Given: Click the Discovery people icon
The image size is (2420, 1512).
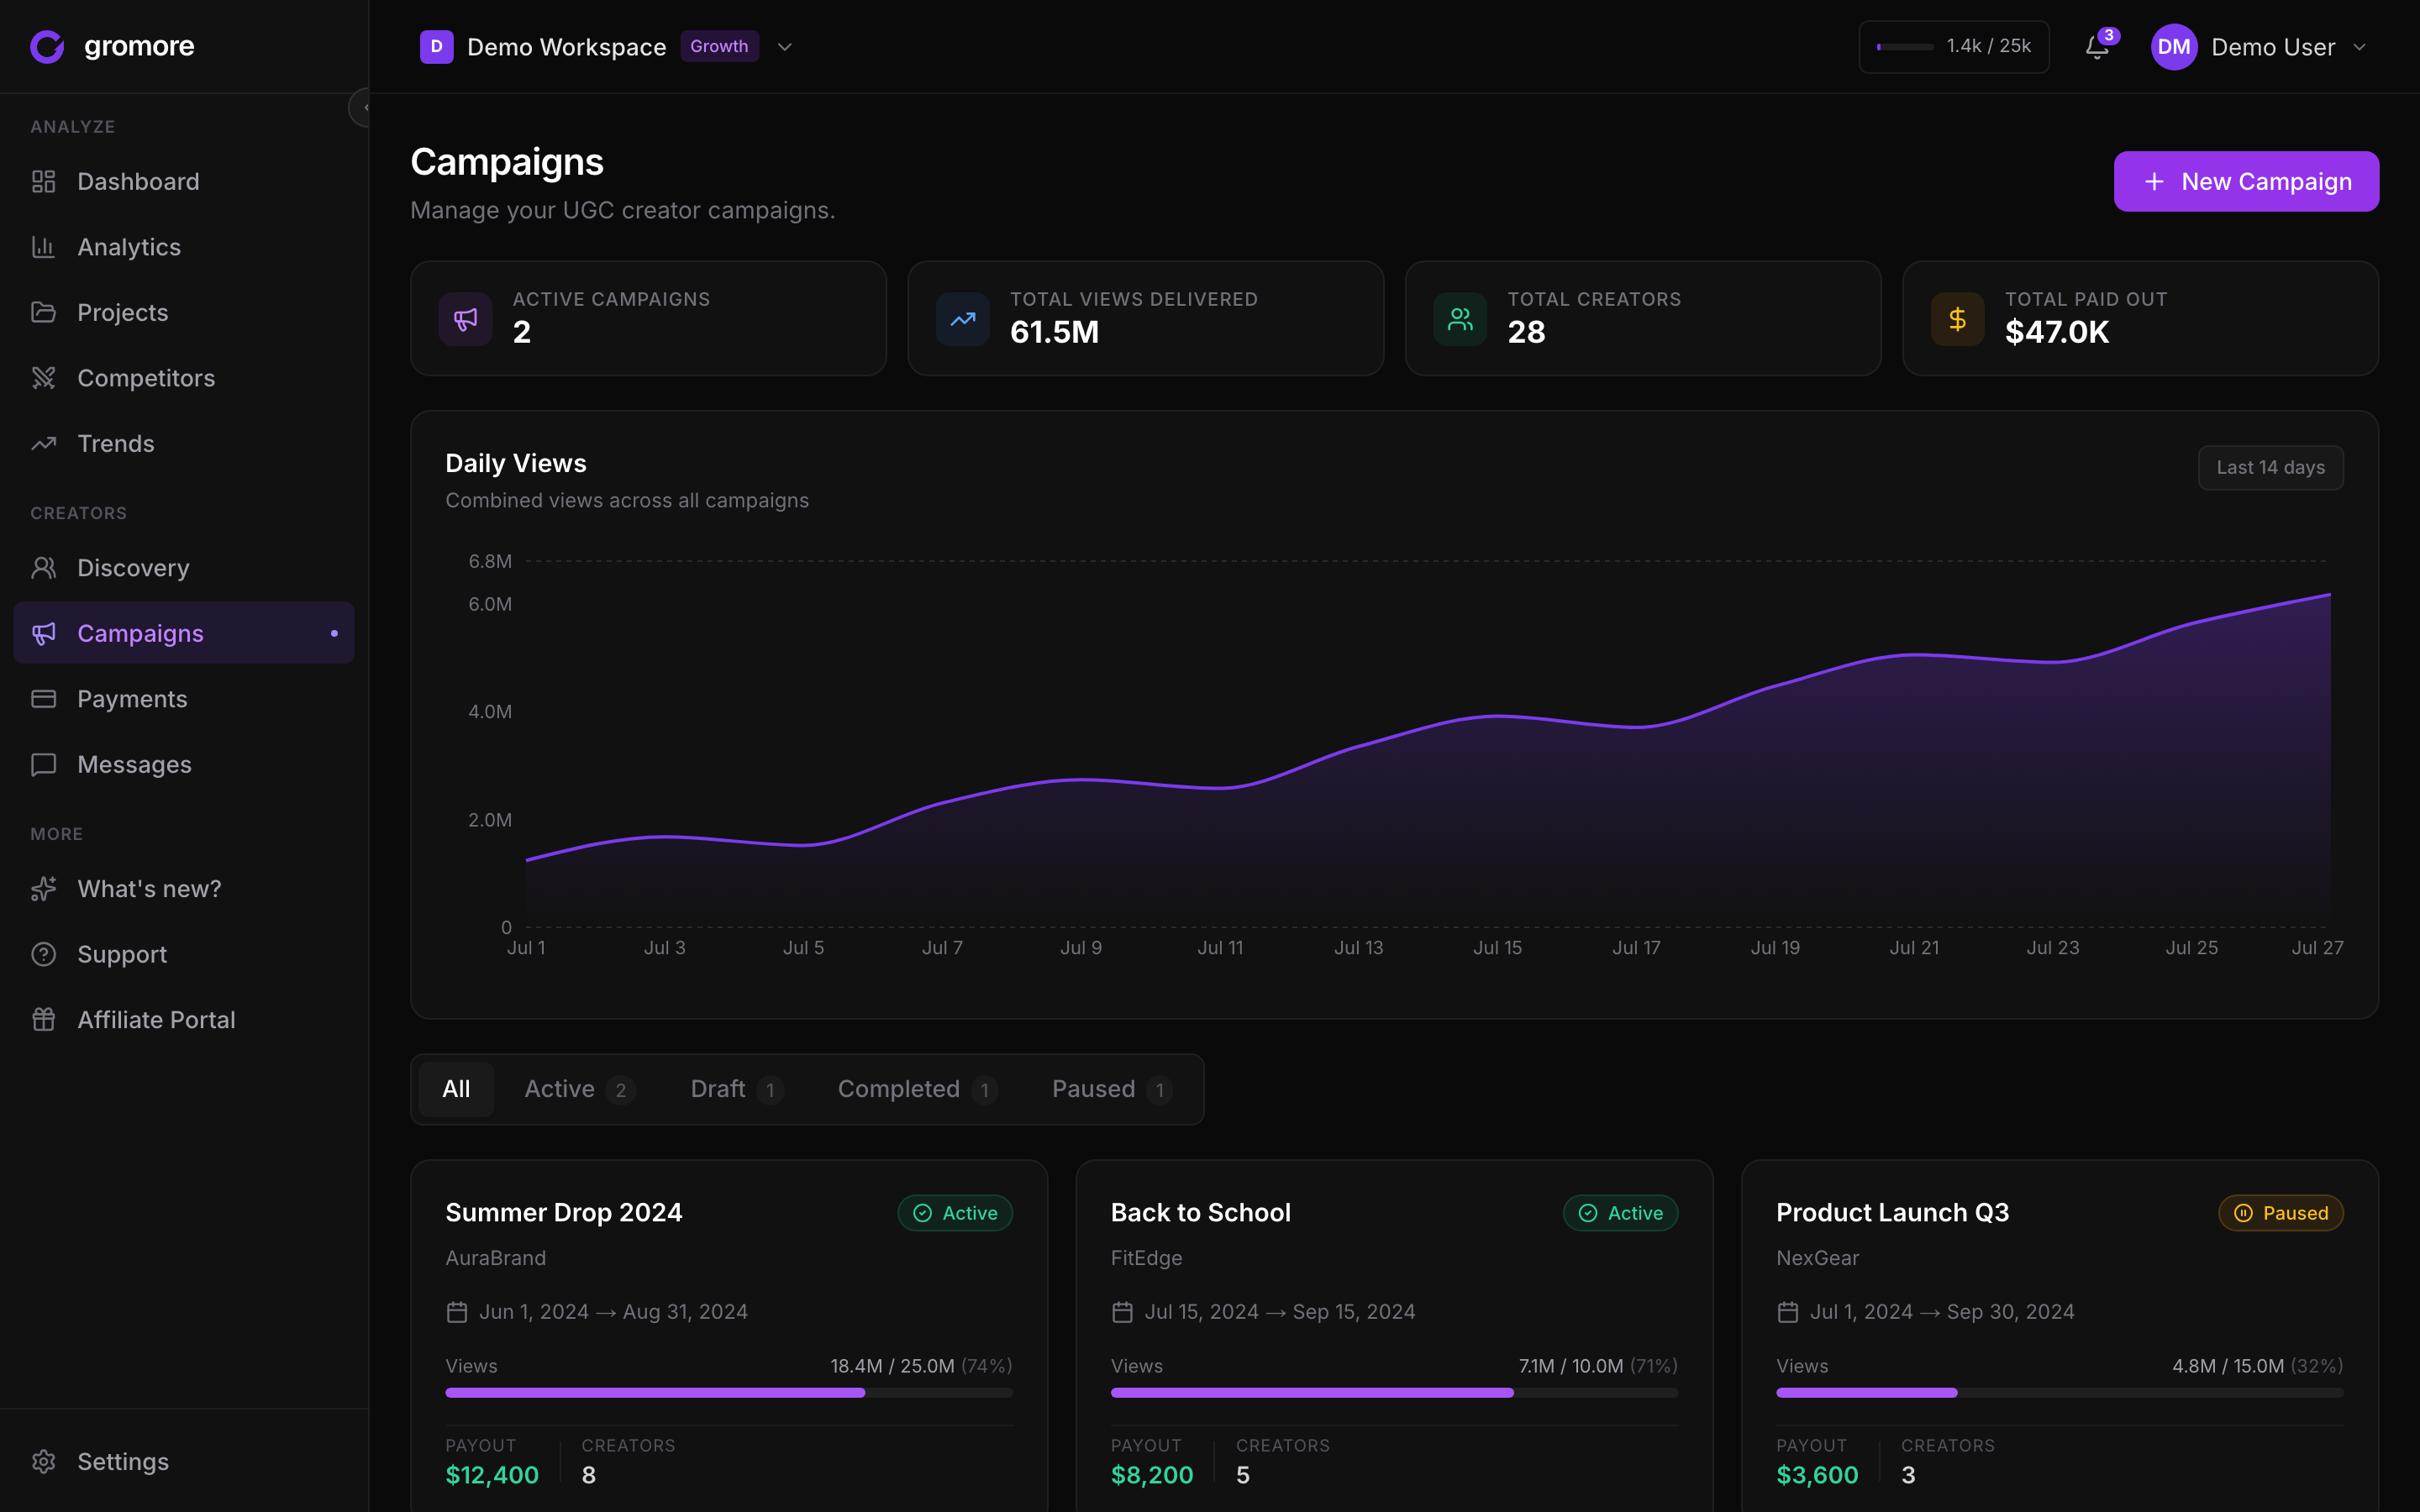Looking at the screenshot, I should (x=43, y=568).
